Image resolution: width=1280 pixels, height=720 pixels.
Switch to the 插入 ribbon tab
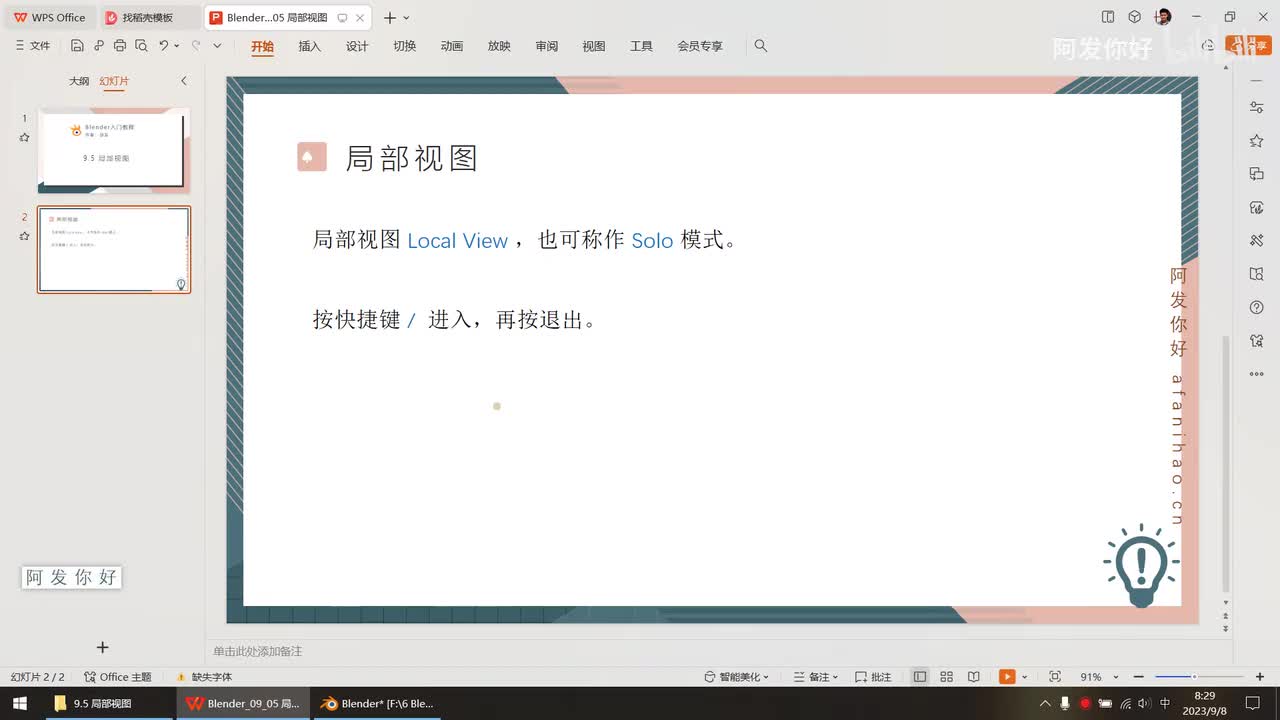click(310, 46)
